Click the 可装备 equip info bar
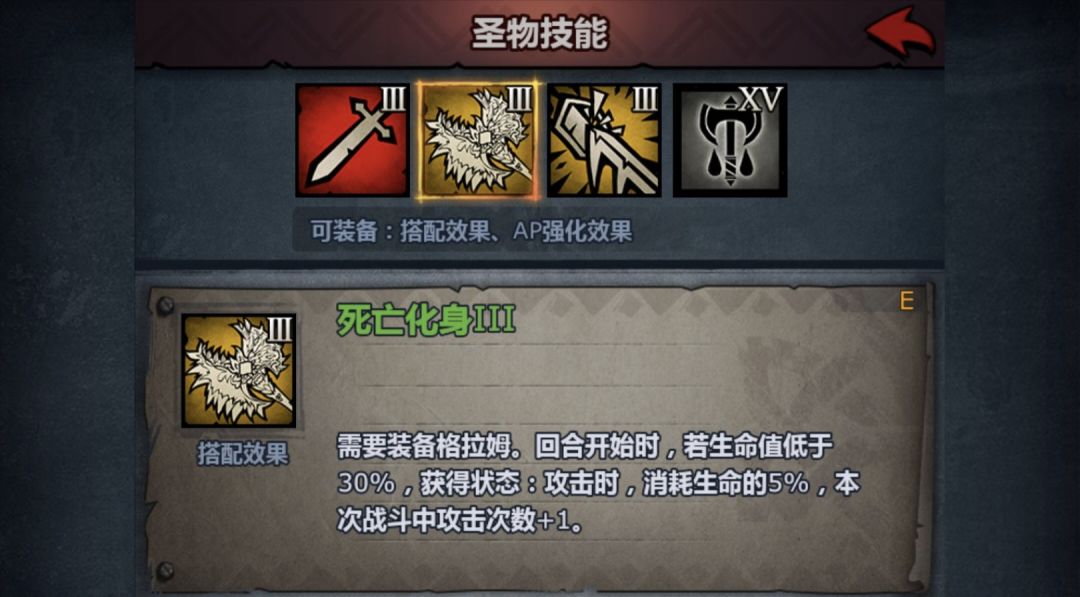 tap(470, 231)
